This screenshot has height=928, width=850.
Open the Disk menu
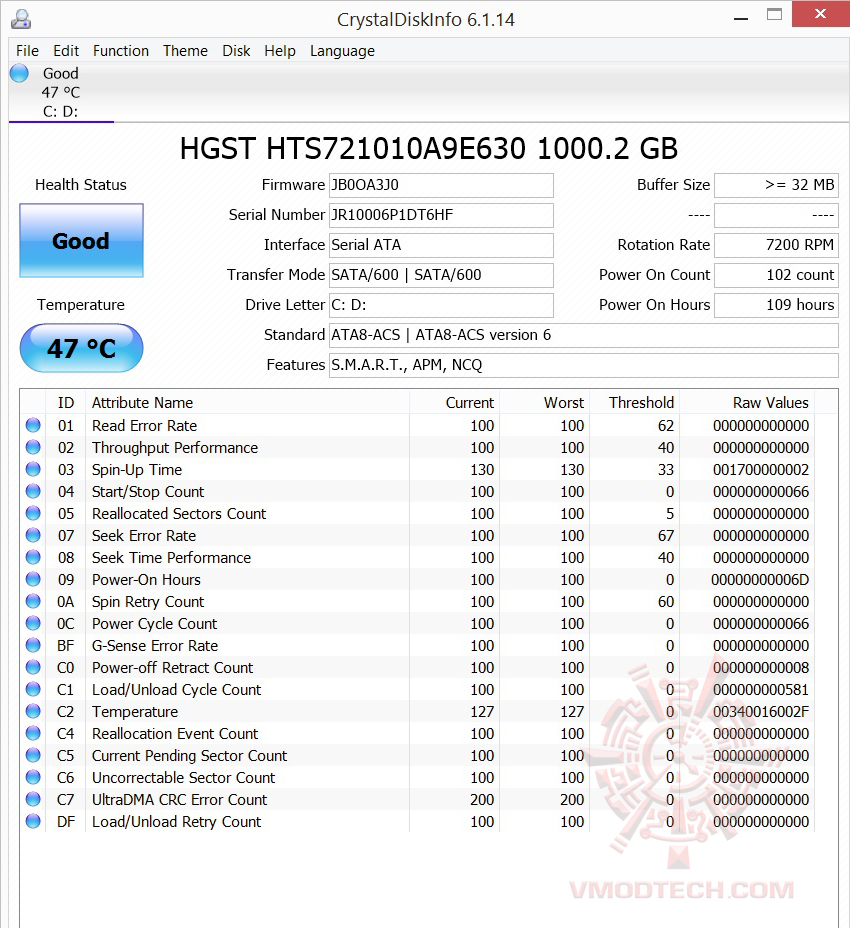[x=236, y=51]
